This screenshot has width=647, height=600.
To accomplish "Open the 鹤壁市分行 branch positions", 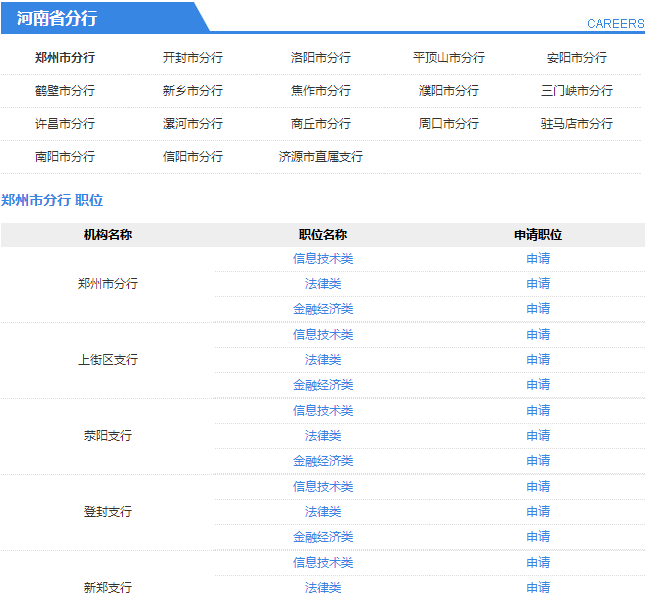I will tap(65, 91).
